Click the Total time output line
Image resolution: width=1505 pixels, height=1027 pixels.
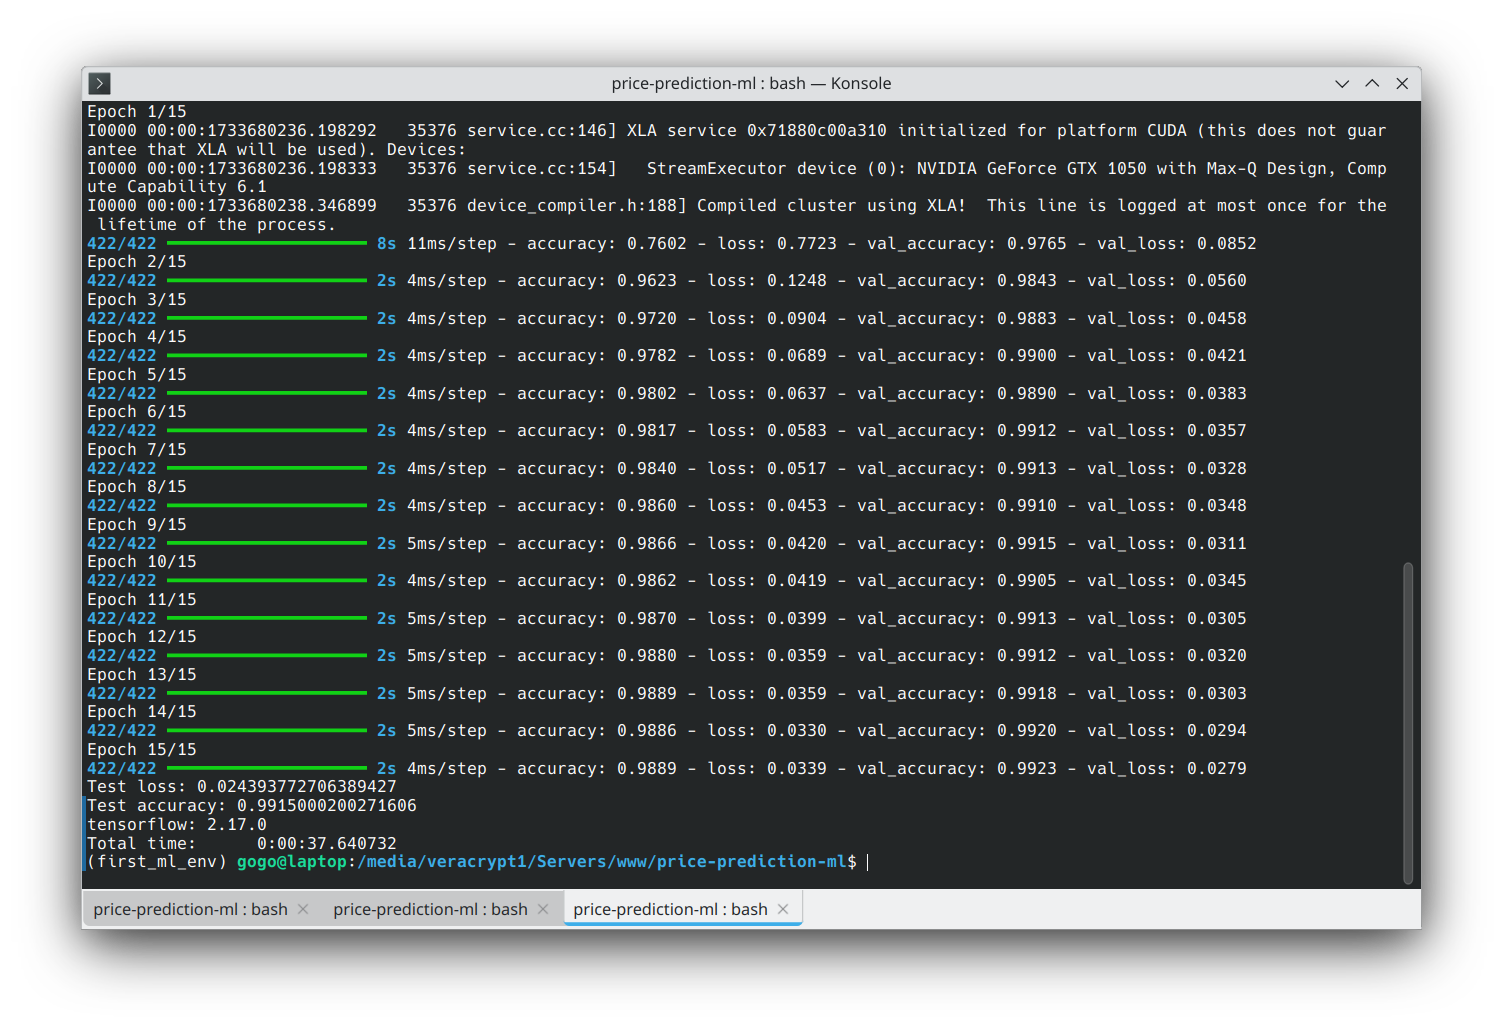(241, 844)
